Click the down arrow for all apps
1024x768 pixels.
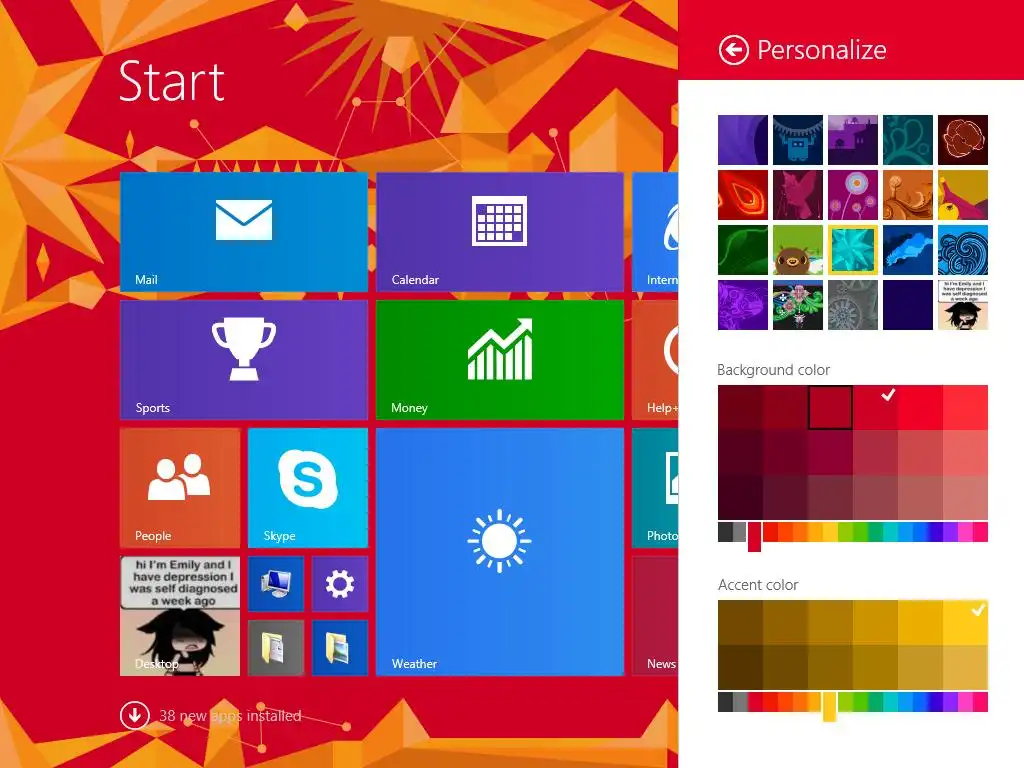[x=135, y=716]
